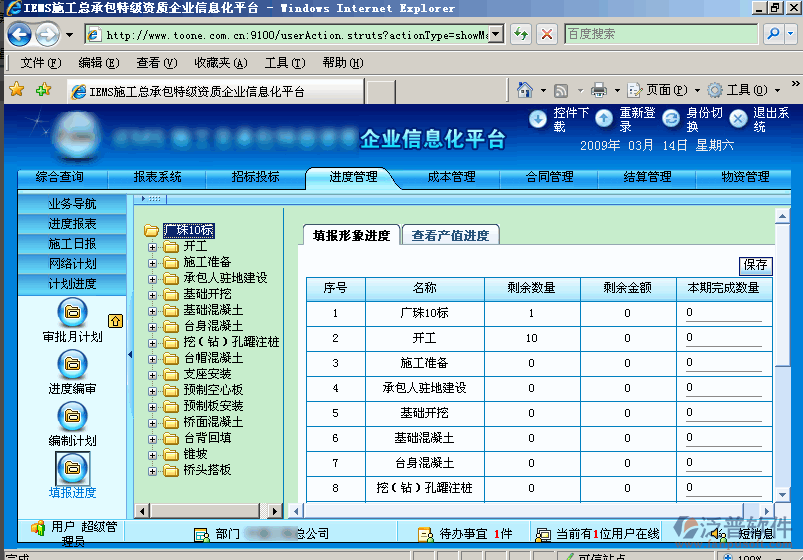
Task: Expand the 基础开挖 tree node
Action: (x=153, y=294)
